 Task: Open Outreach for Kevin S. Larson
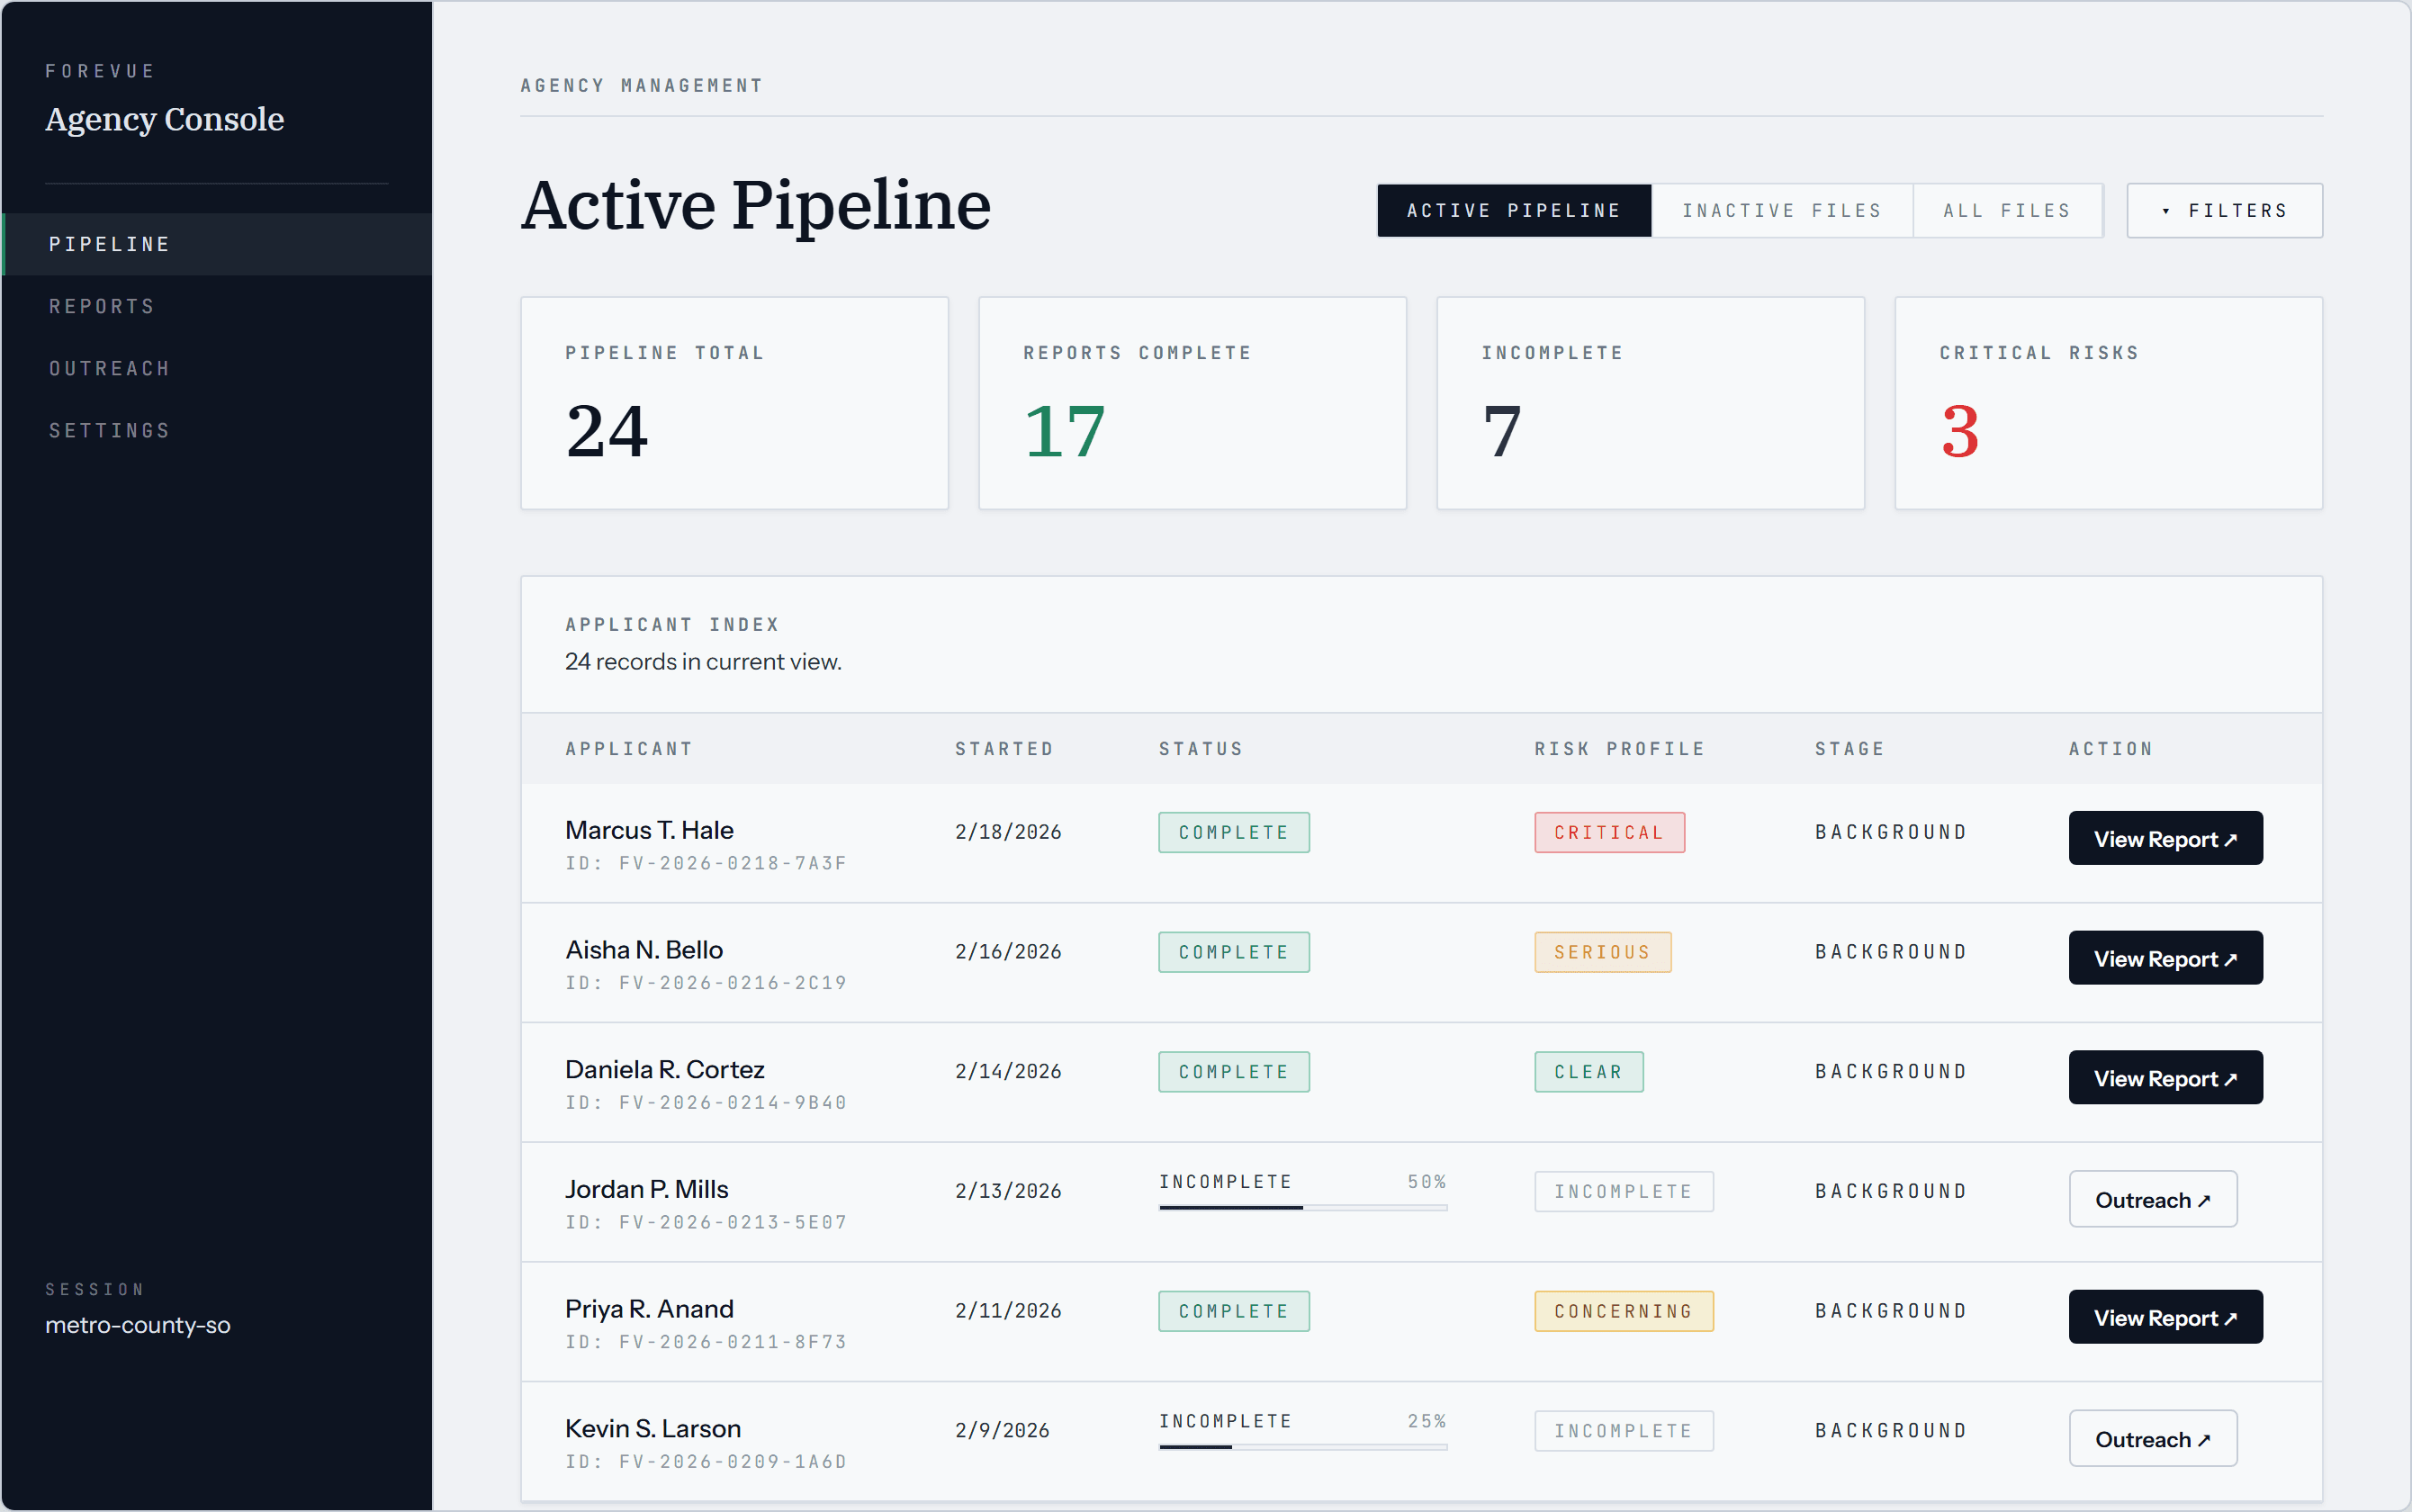[2153, 1438]
